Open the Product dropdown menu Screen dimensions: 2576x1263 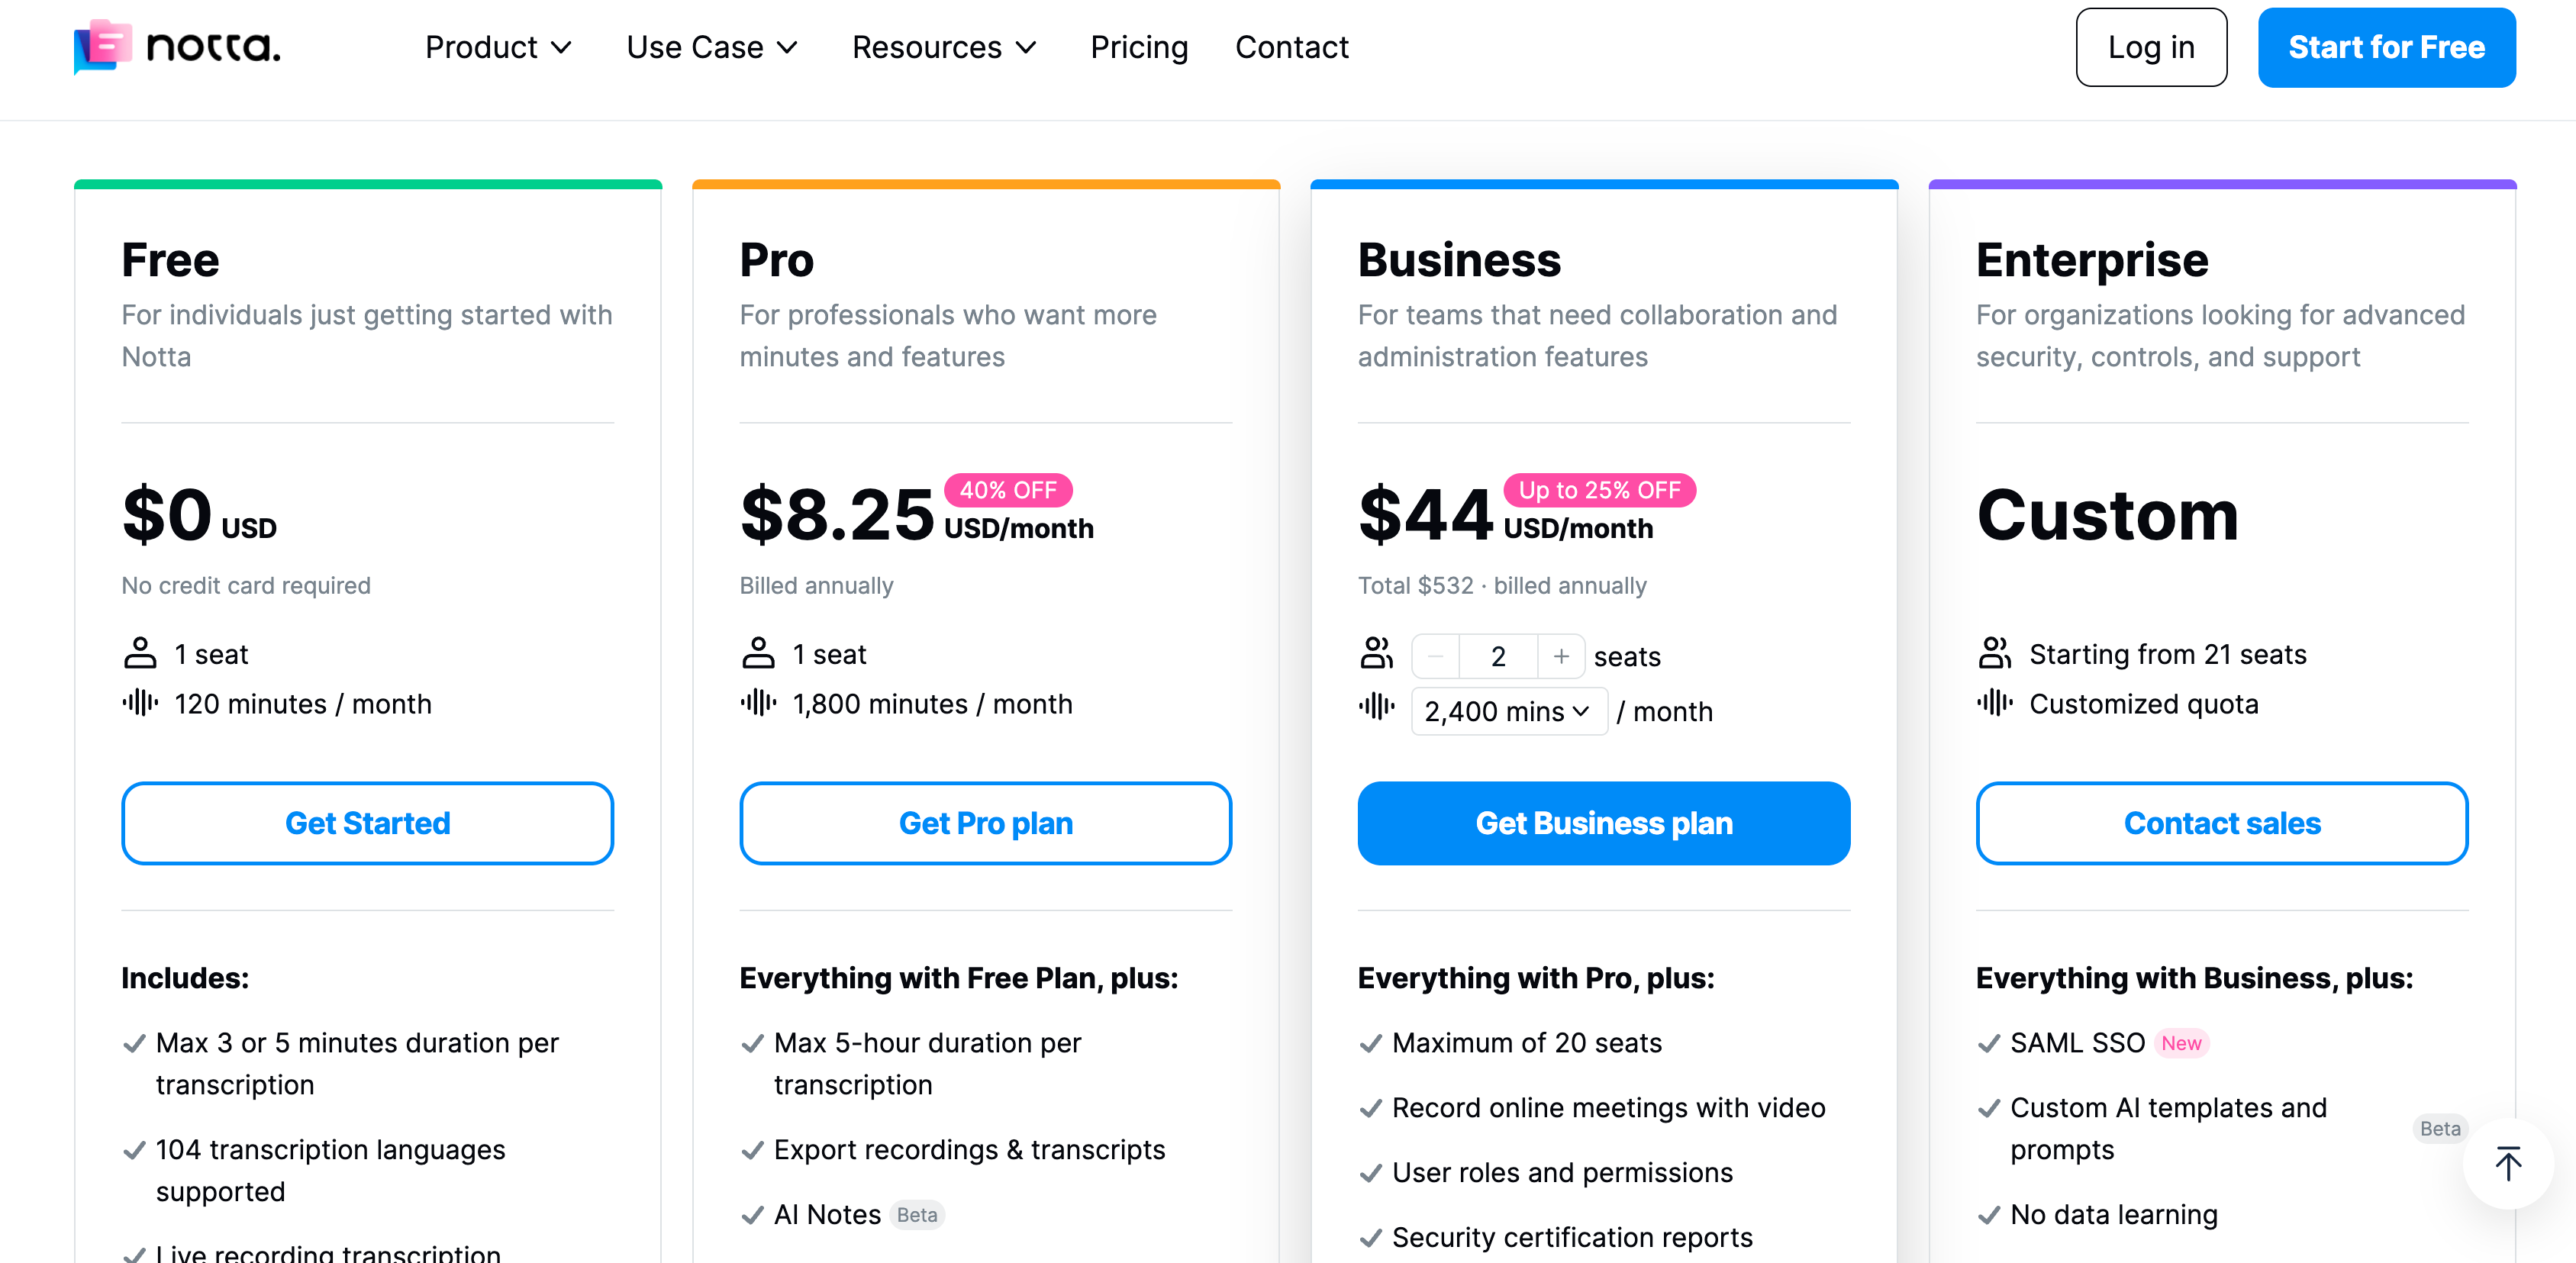[x=499, y=46]
